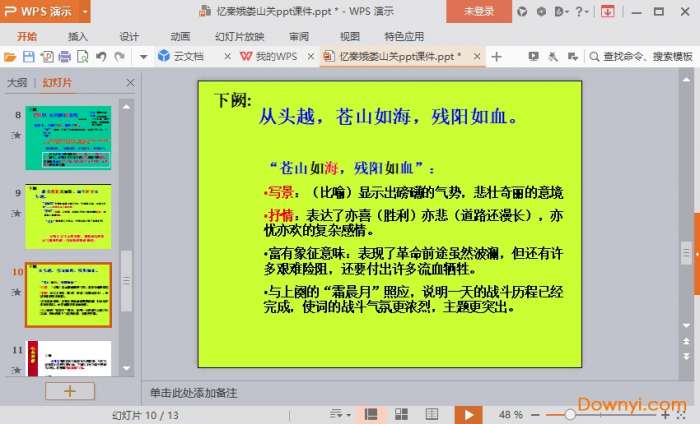700x424 pixels.
Task: Open the 特色应用 ribbon tab
Action: coord(404,36)
